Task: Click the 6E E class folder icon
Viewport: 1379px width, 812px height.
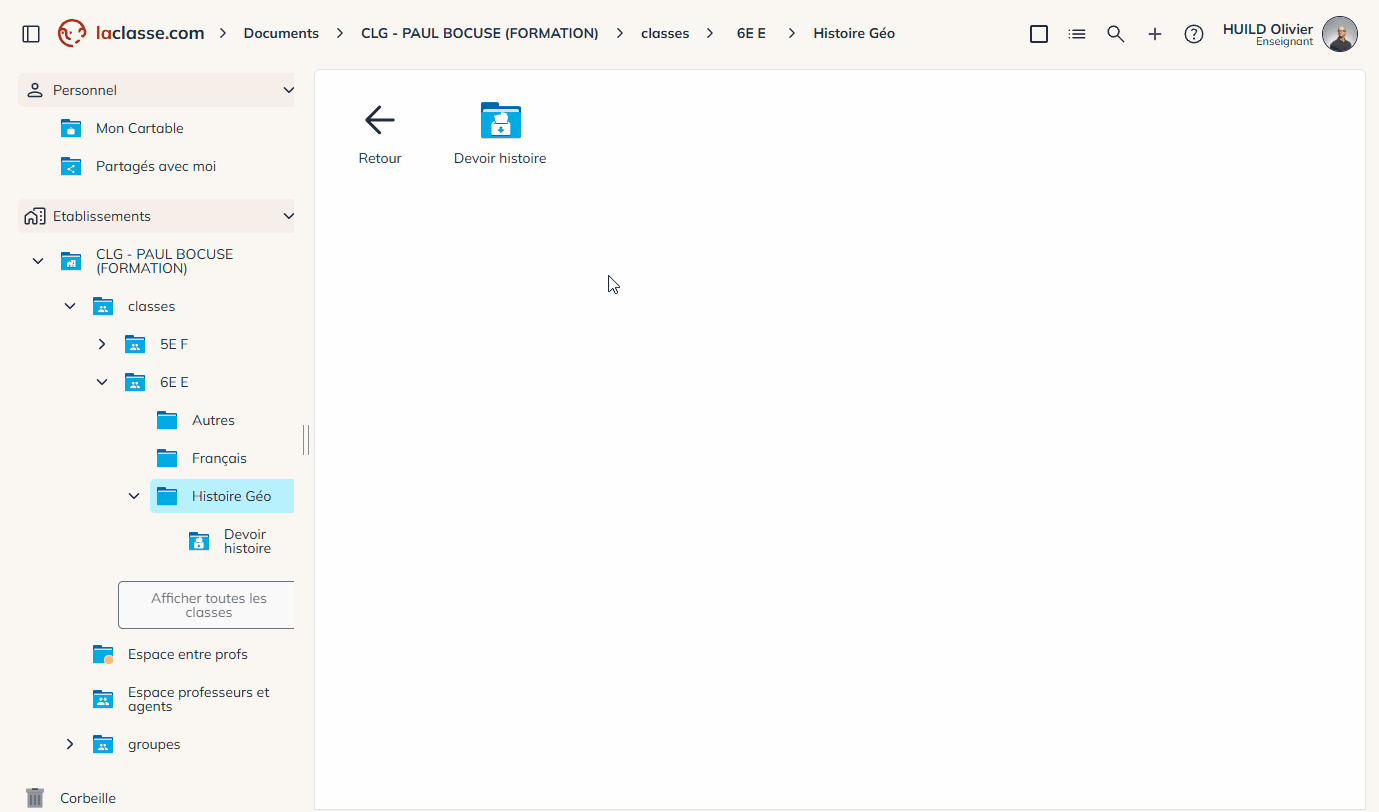Action: pos(135,382)
